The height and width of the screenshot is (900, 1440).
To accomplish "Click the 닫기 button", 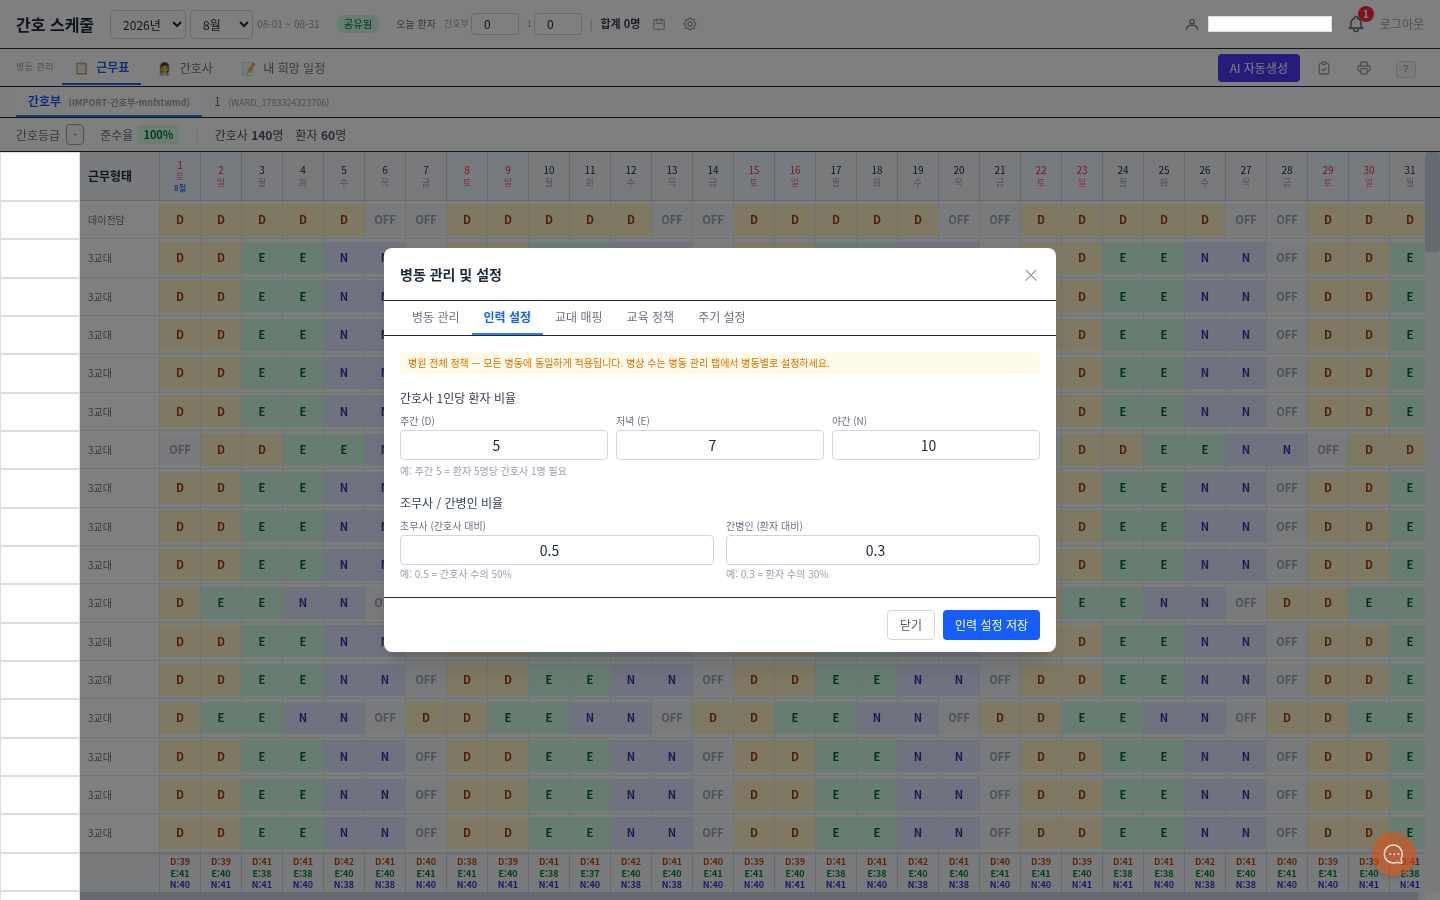I will [x=911, y=625].
